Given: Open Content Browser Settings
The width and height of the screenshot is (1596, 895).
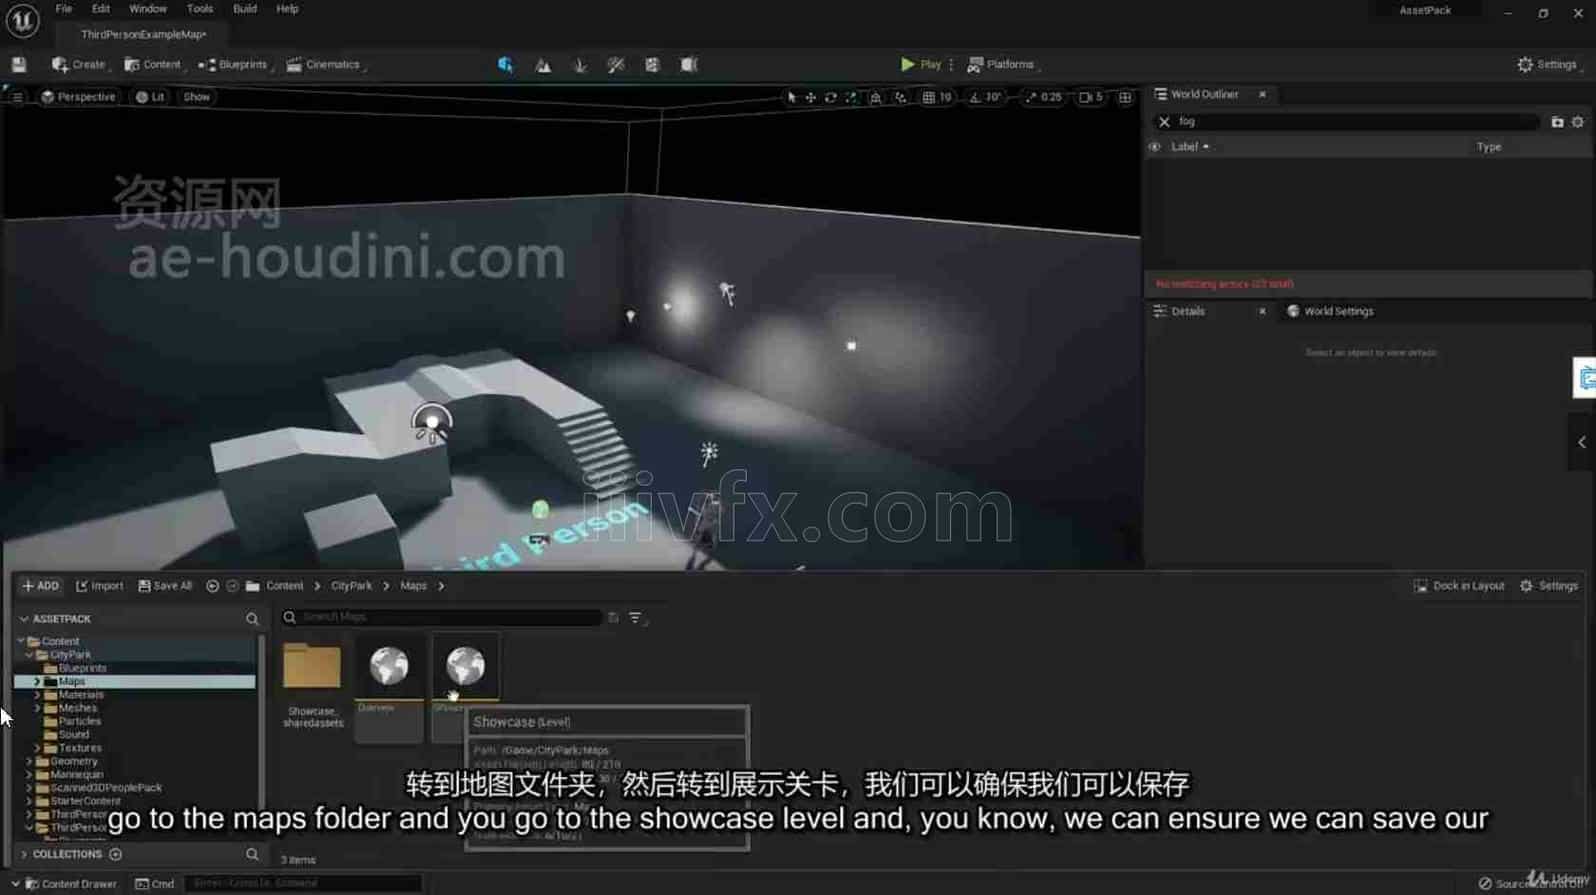Looking at the screenshot, I should 1549,586.
